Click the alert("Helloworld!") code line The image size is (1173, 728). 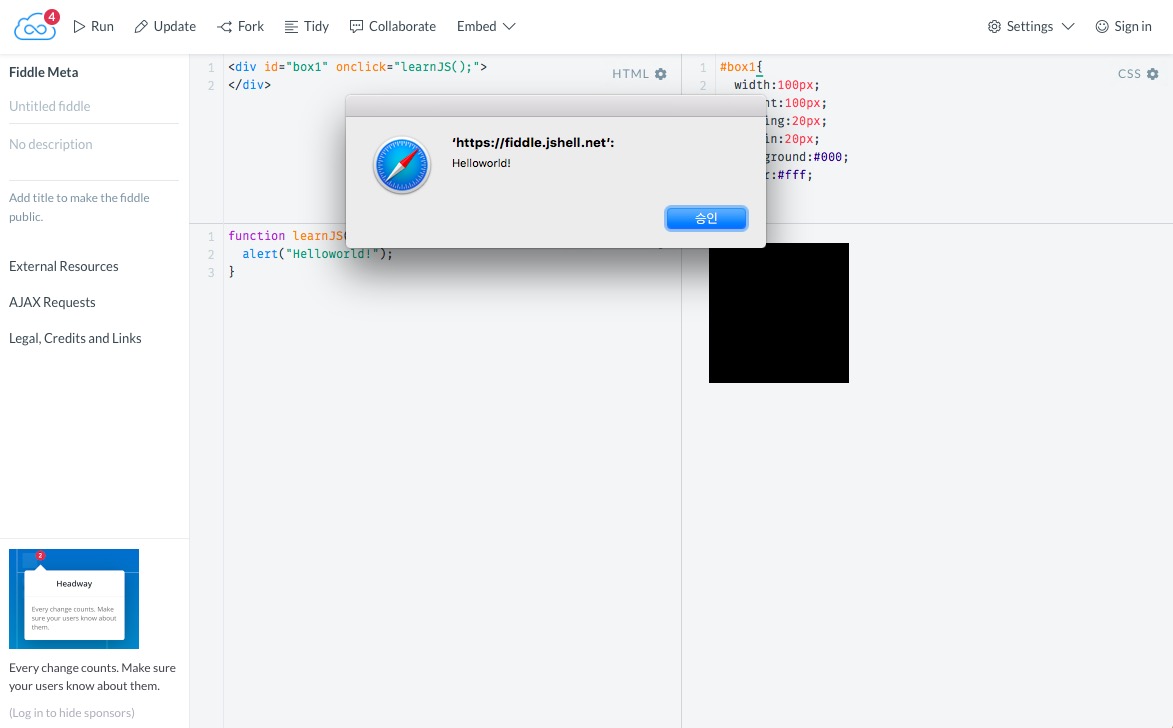click(x=317, y=254)
